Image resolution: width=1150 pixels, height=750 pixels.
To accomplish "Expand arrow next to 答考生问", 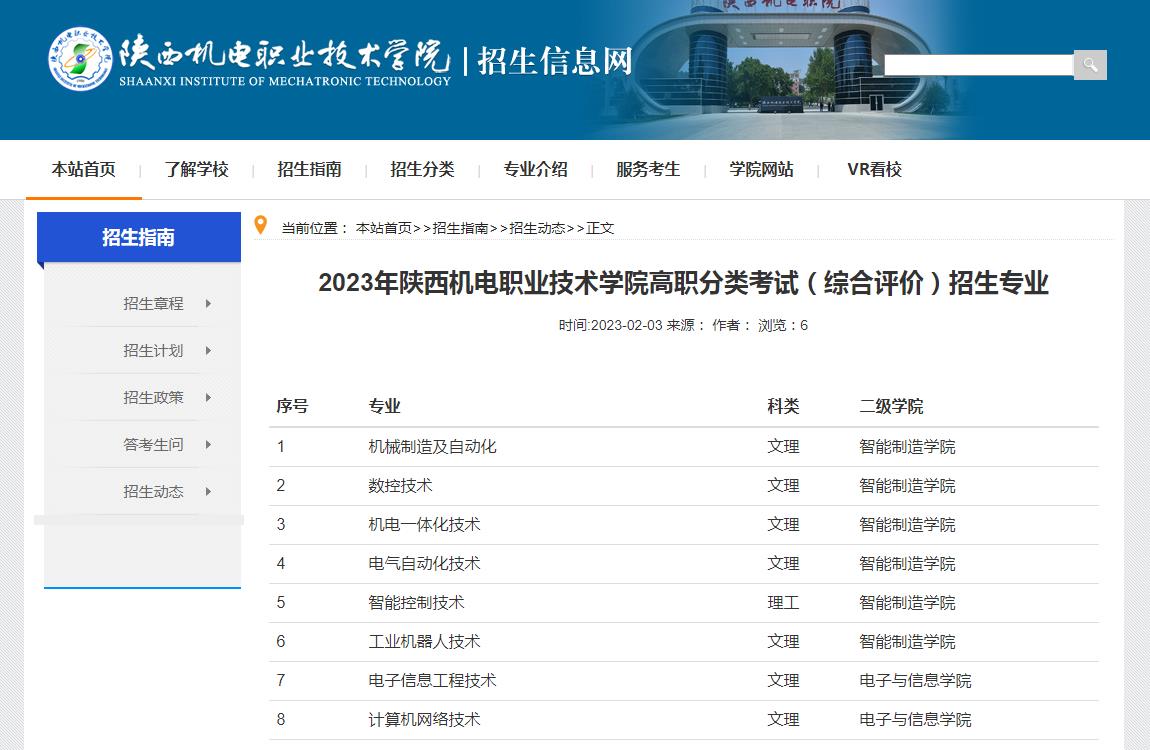I will [x=208, y=444].
